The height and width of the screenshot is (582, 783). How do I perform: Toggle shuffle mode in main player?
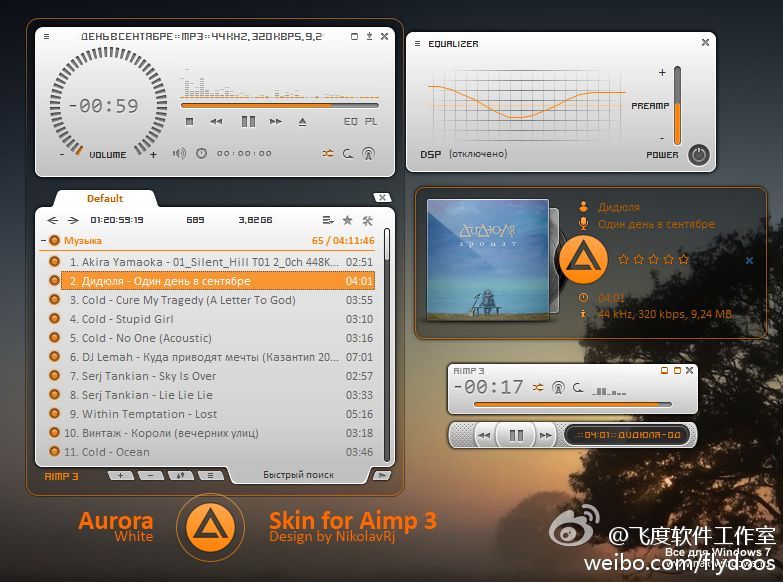point(328,153)
